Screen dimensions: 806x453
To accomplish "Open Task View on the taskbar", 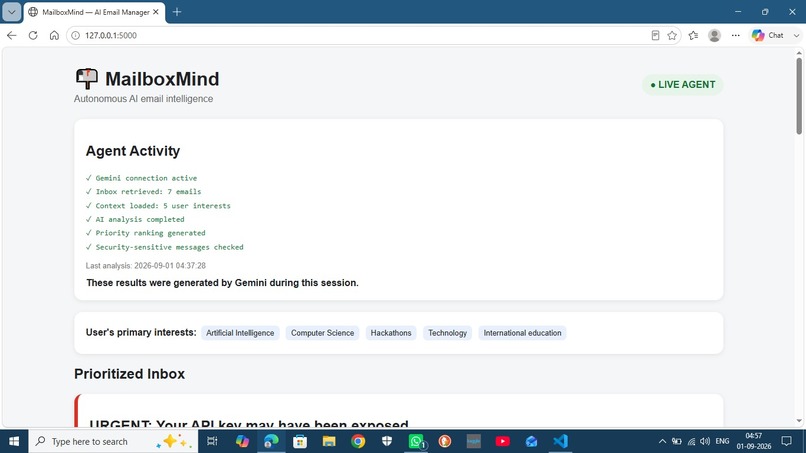I will [212, 441].
